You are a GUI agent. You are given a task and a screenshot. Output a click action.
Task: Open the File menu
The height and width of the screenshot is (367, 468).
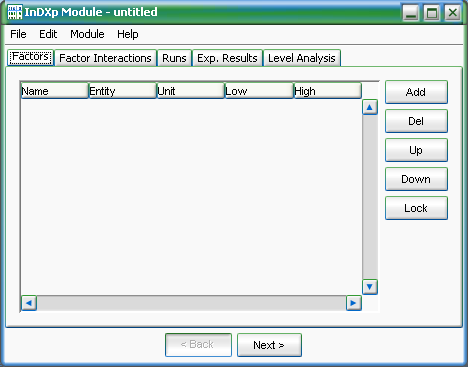click(18, 34)
